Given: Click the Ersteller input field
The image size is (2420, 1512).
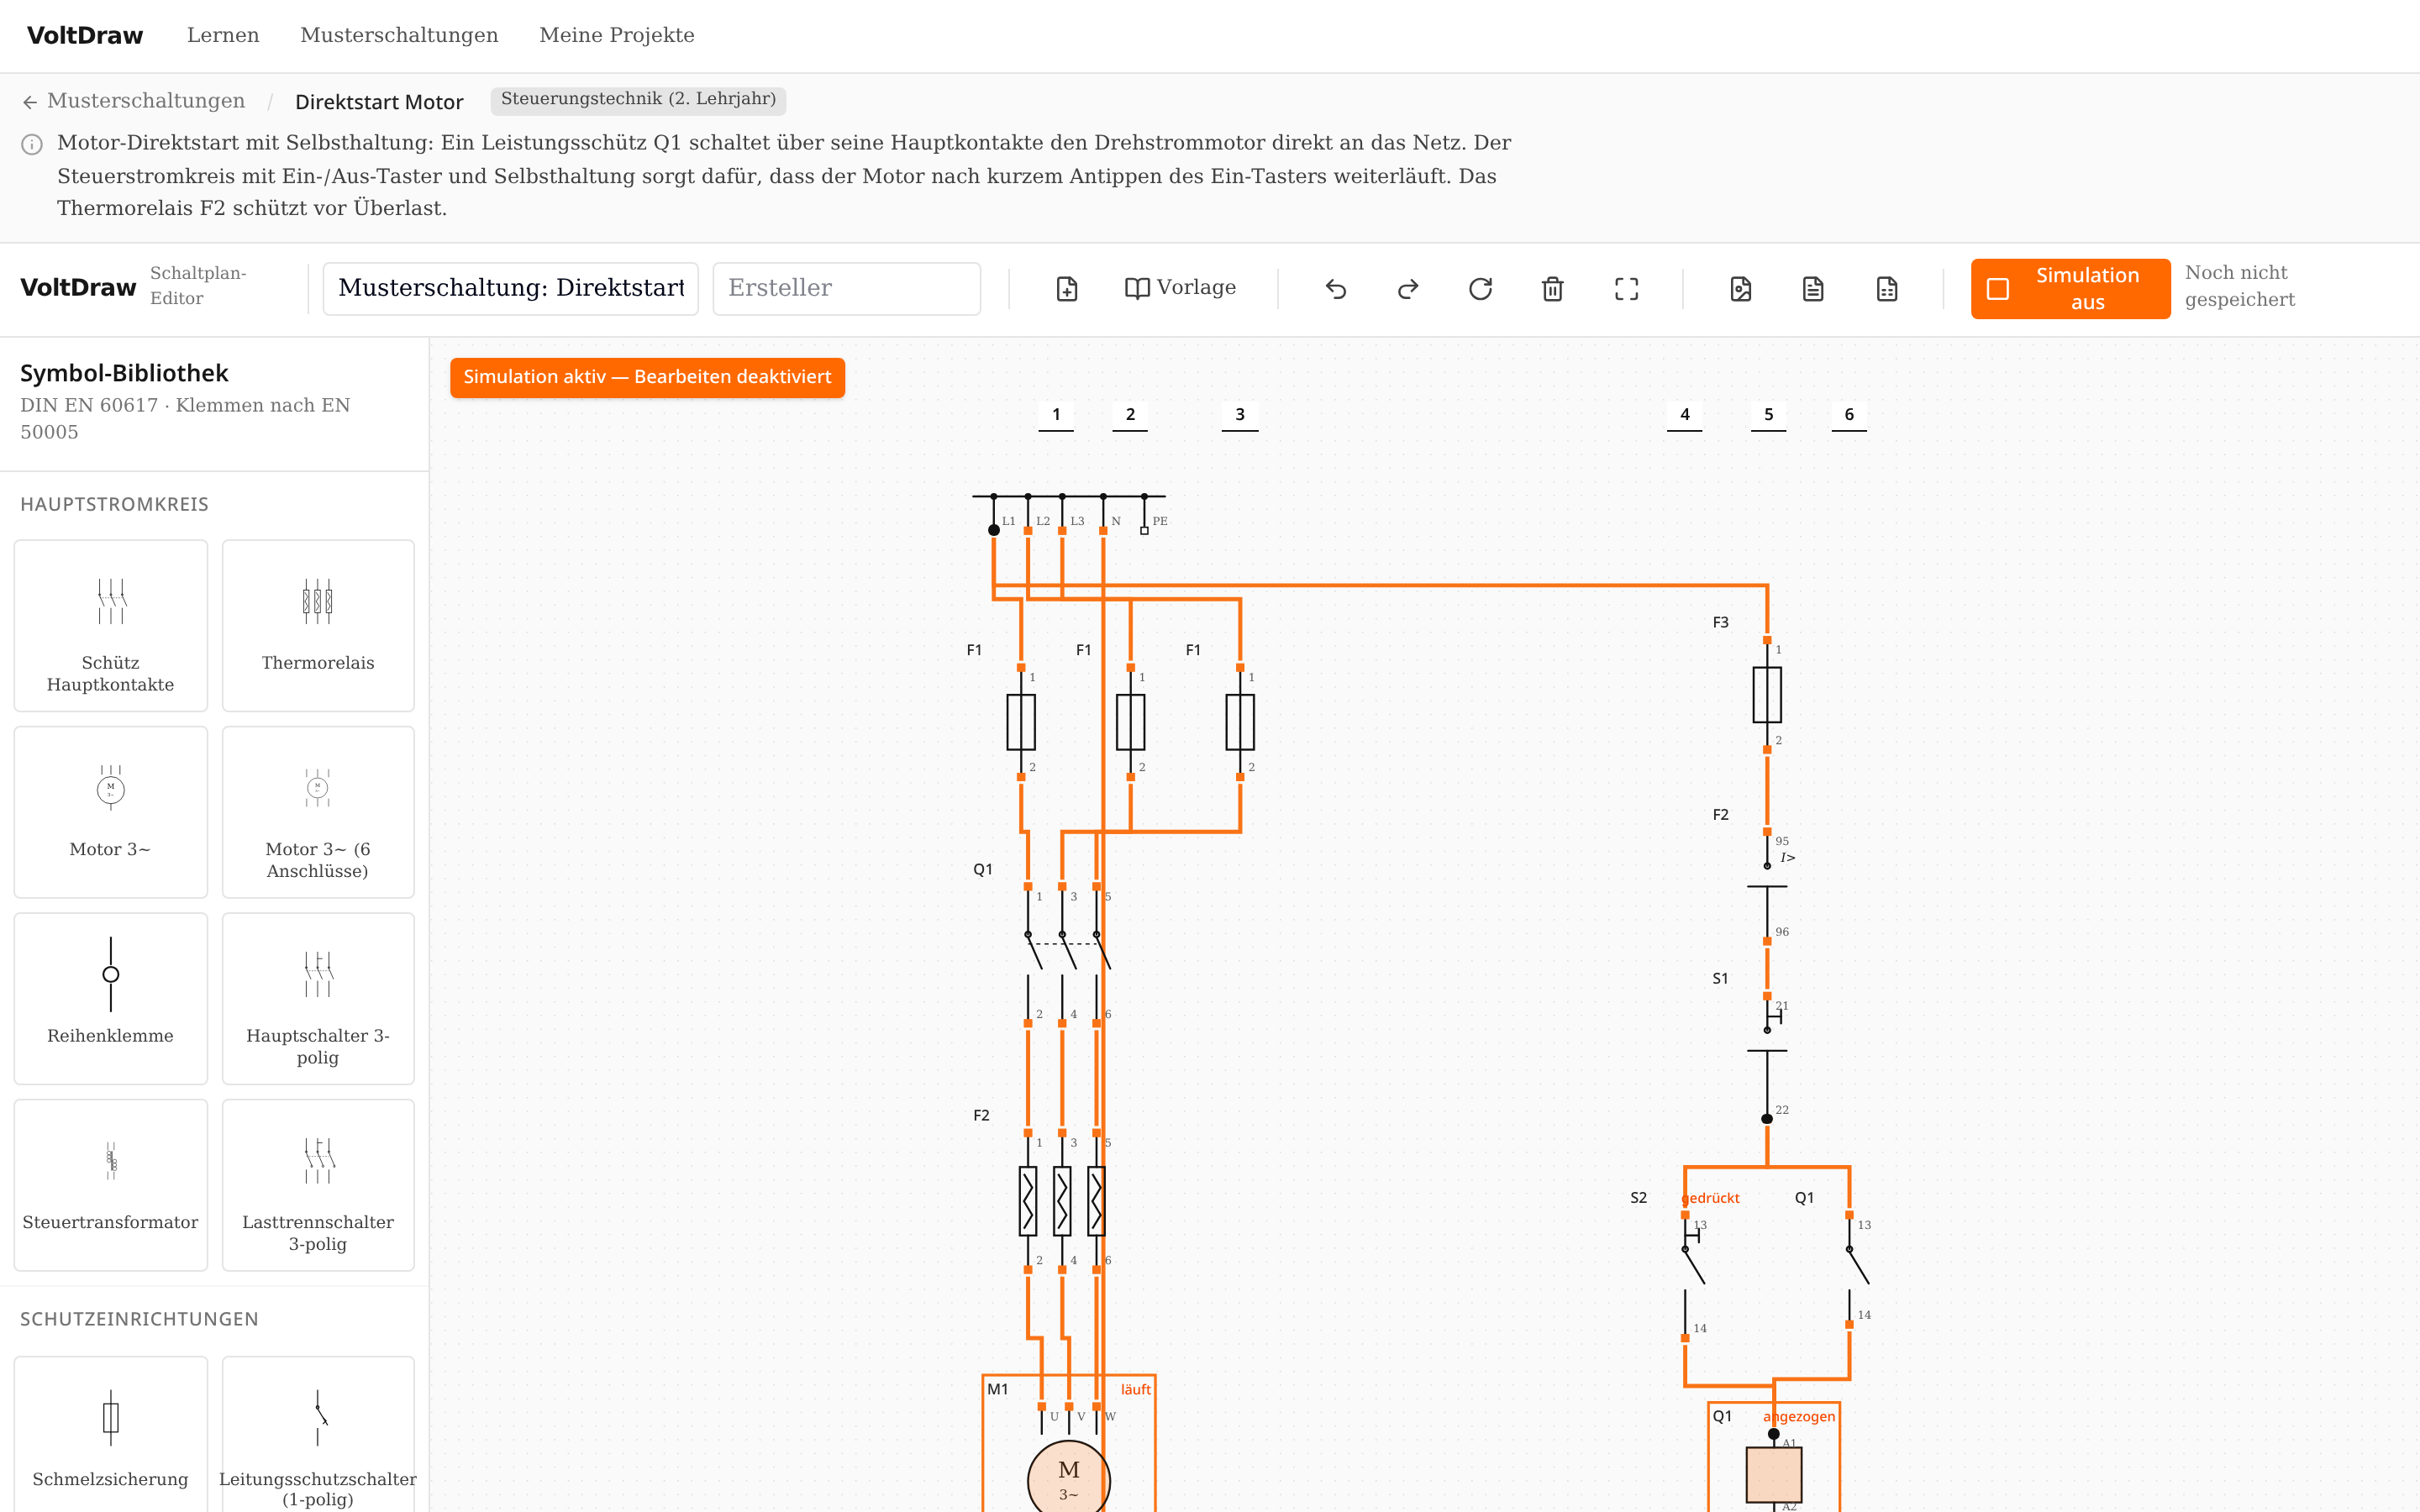Looking at the screenshot, I should 846,288.
